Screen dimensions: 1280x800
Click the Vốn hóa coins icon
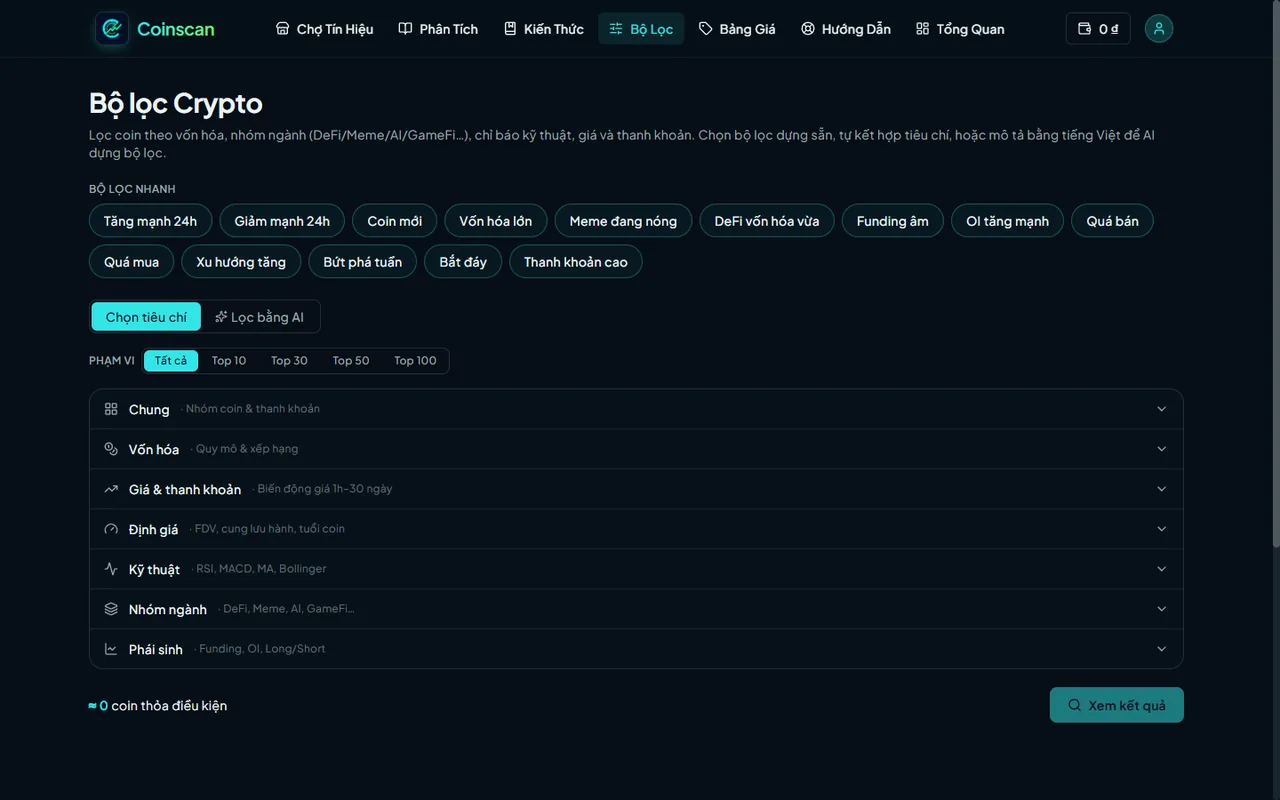(111, 449)
